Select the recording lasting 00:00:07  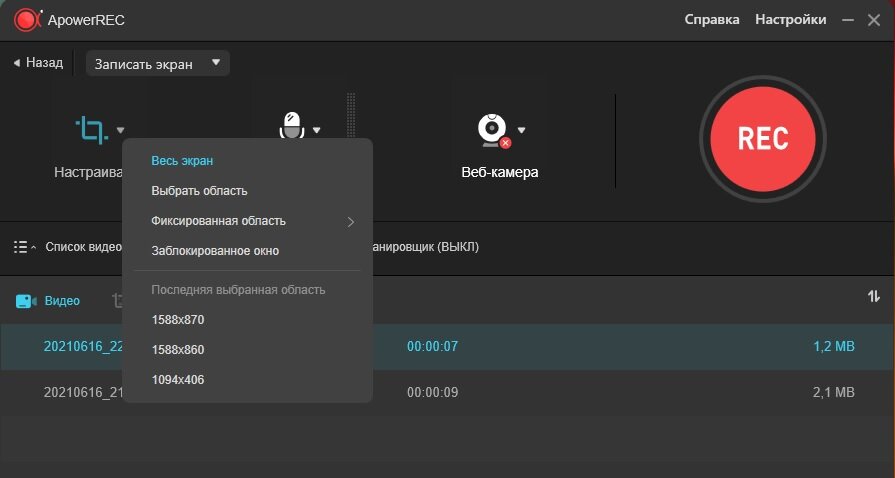tap(432, 347)
